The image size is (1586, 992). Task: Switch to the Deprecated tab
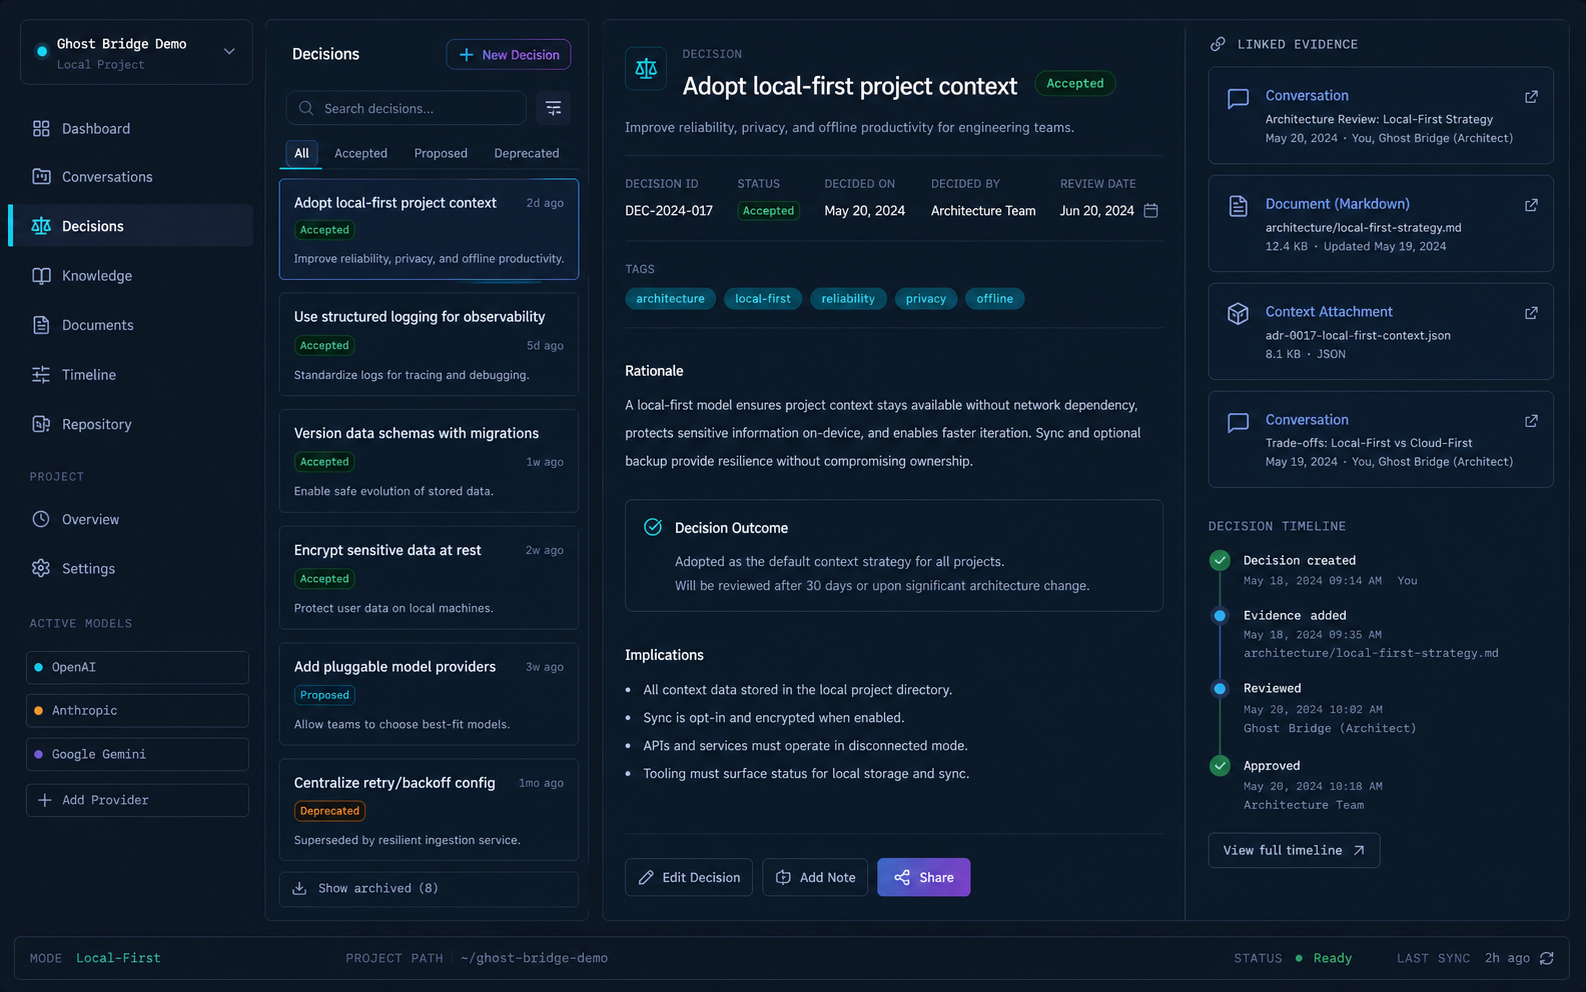point(527,153)
